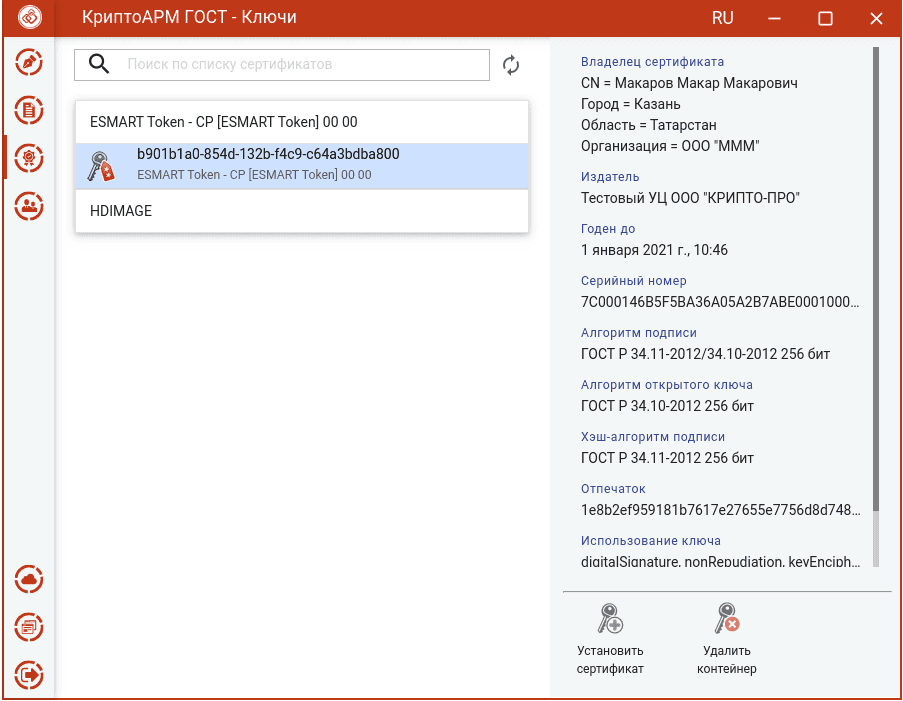Click the line Город = Казань
This screenshot has width=903, height=701.
630,104
